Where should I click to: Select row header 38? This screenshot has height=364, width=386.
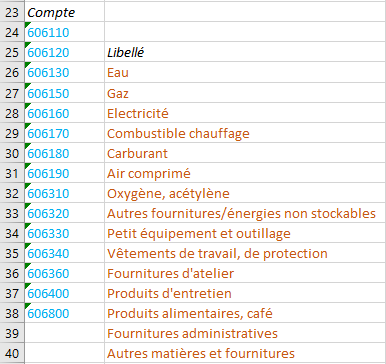coord(12,313)
